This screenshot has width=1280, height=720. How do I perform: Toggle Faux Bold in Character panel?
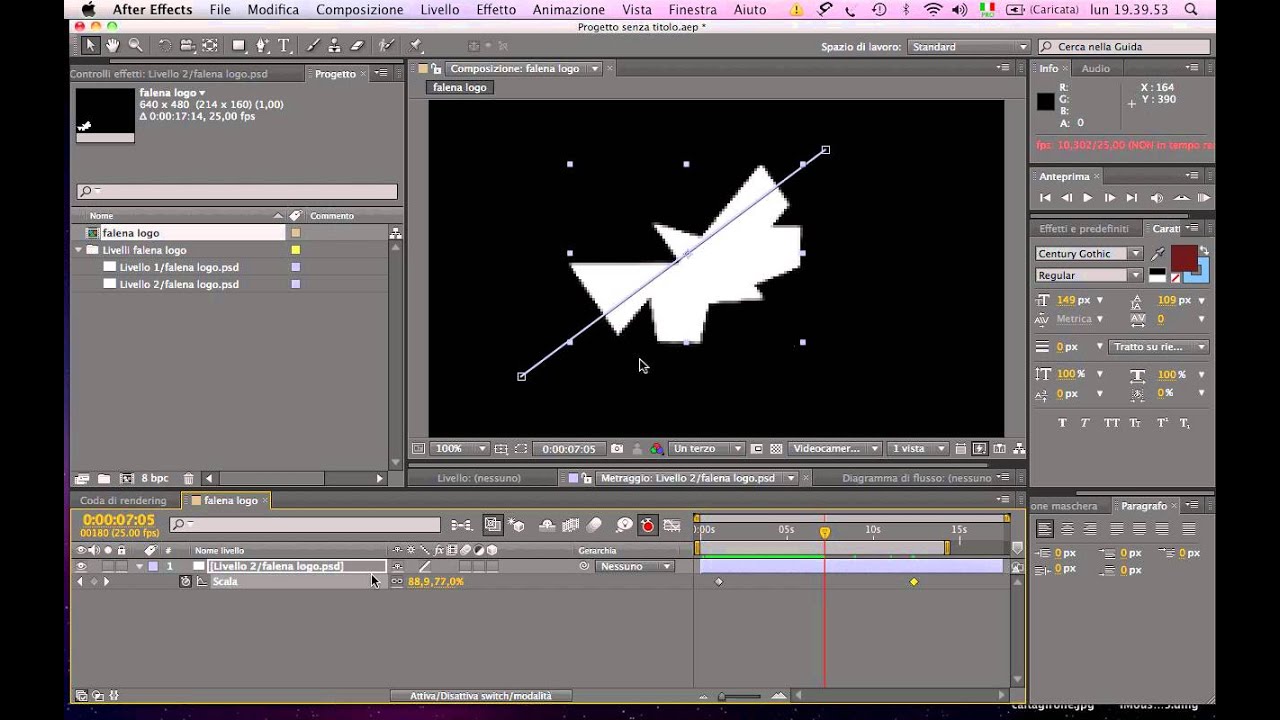tap(1062, 423)
